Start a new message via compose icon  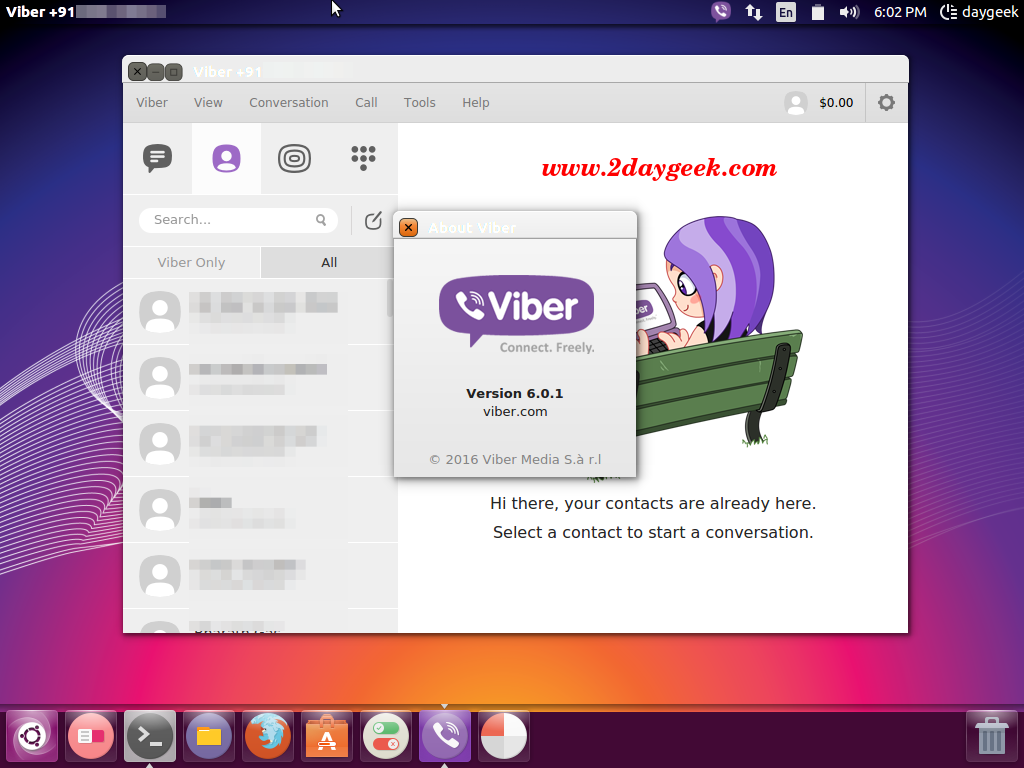pyautogui.click(x=374, y=221)
